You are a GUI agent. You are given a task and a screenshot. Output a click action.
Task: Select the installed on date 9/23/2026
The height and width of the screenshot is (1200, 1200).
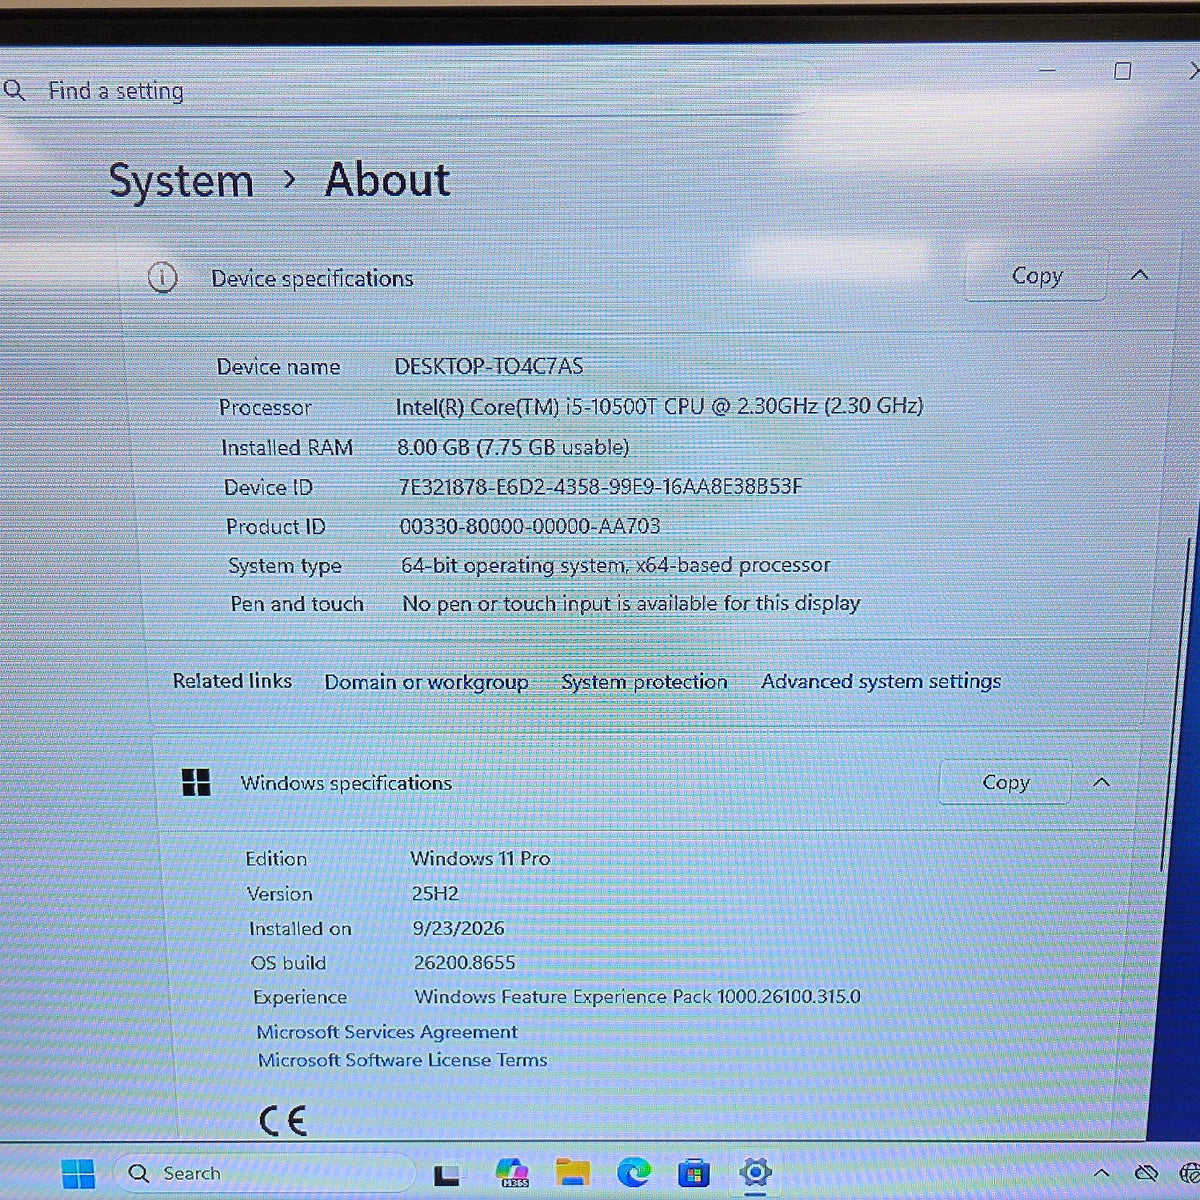458,928
